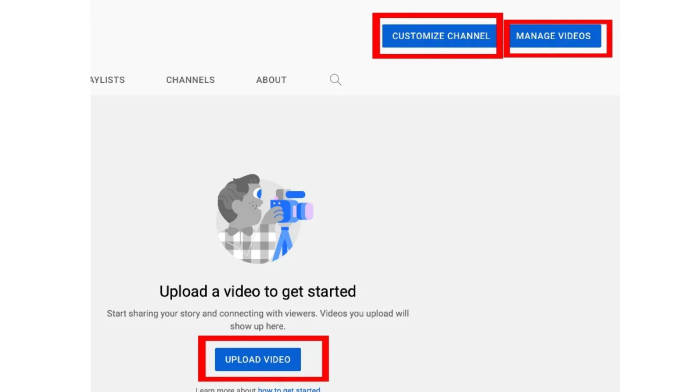Image resolution: width=696 pixels, height=392 pixels.
Task: Click the 'Learn more about' text line
Action: click(257, 389)
